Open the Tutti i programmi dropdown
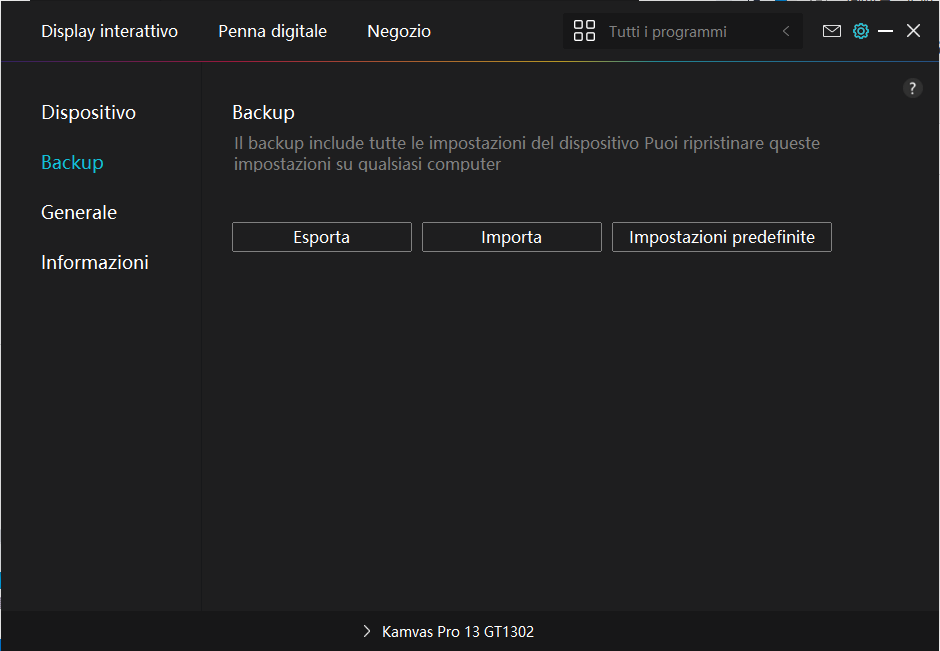The width and height of the screenshot is (940, 651). (667, 32)
